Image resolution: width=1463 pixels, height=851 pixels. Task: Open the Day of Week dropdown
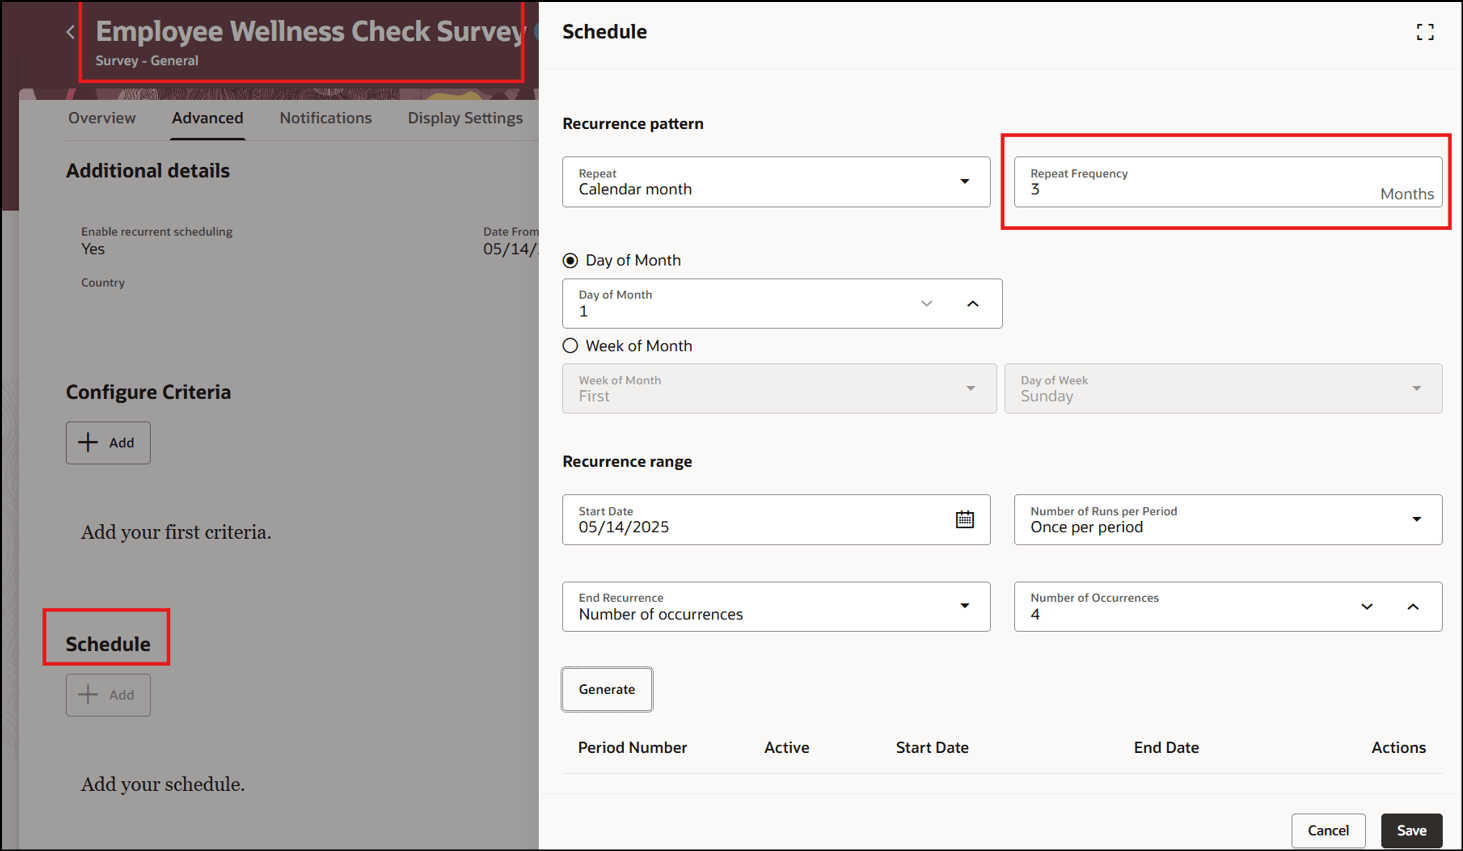(x=1223, y=388)
